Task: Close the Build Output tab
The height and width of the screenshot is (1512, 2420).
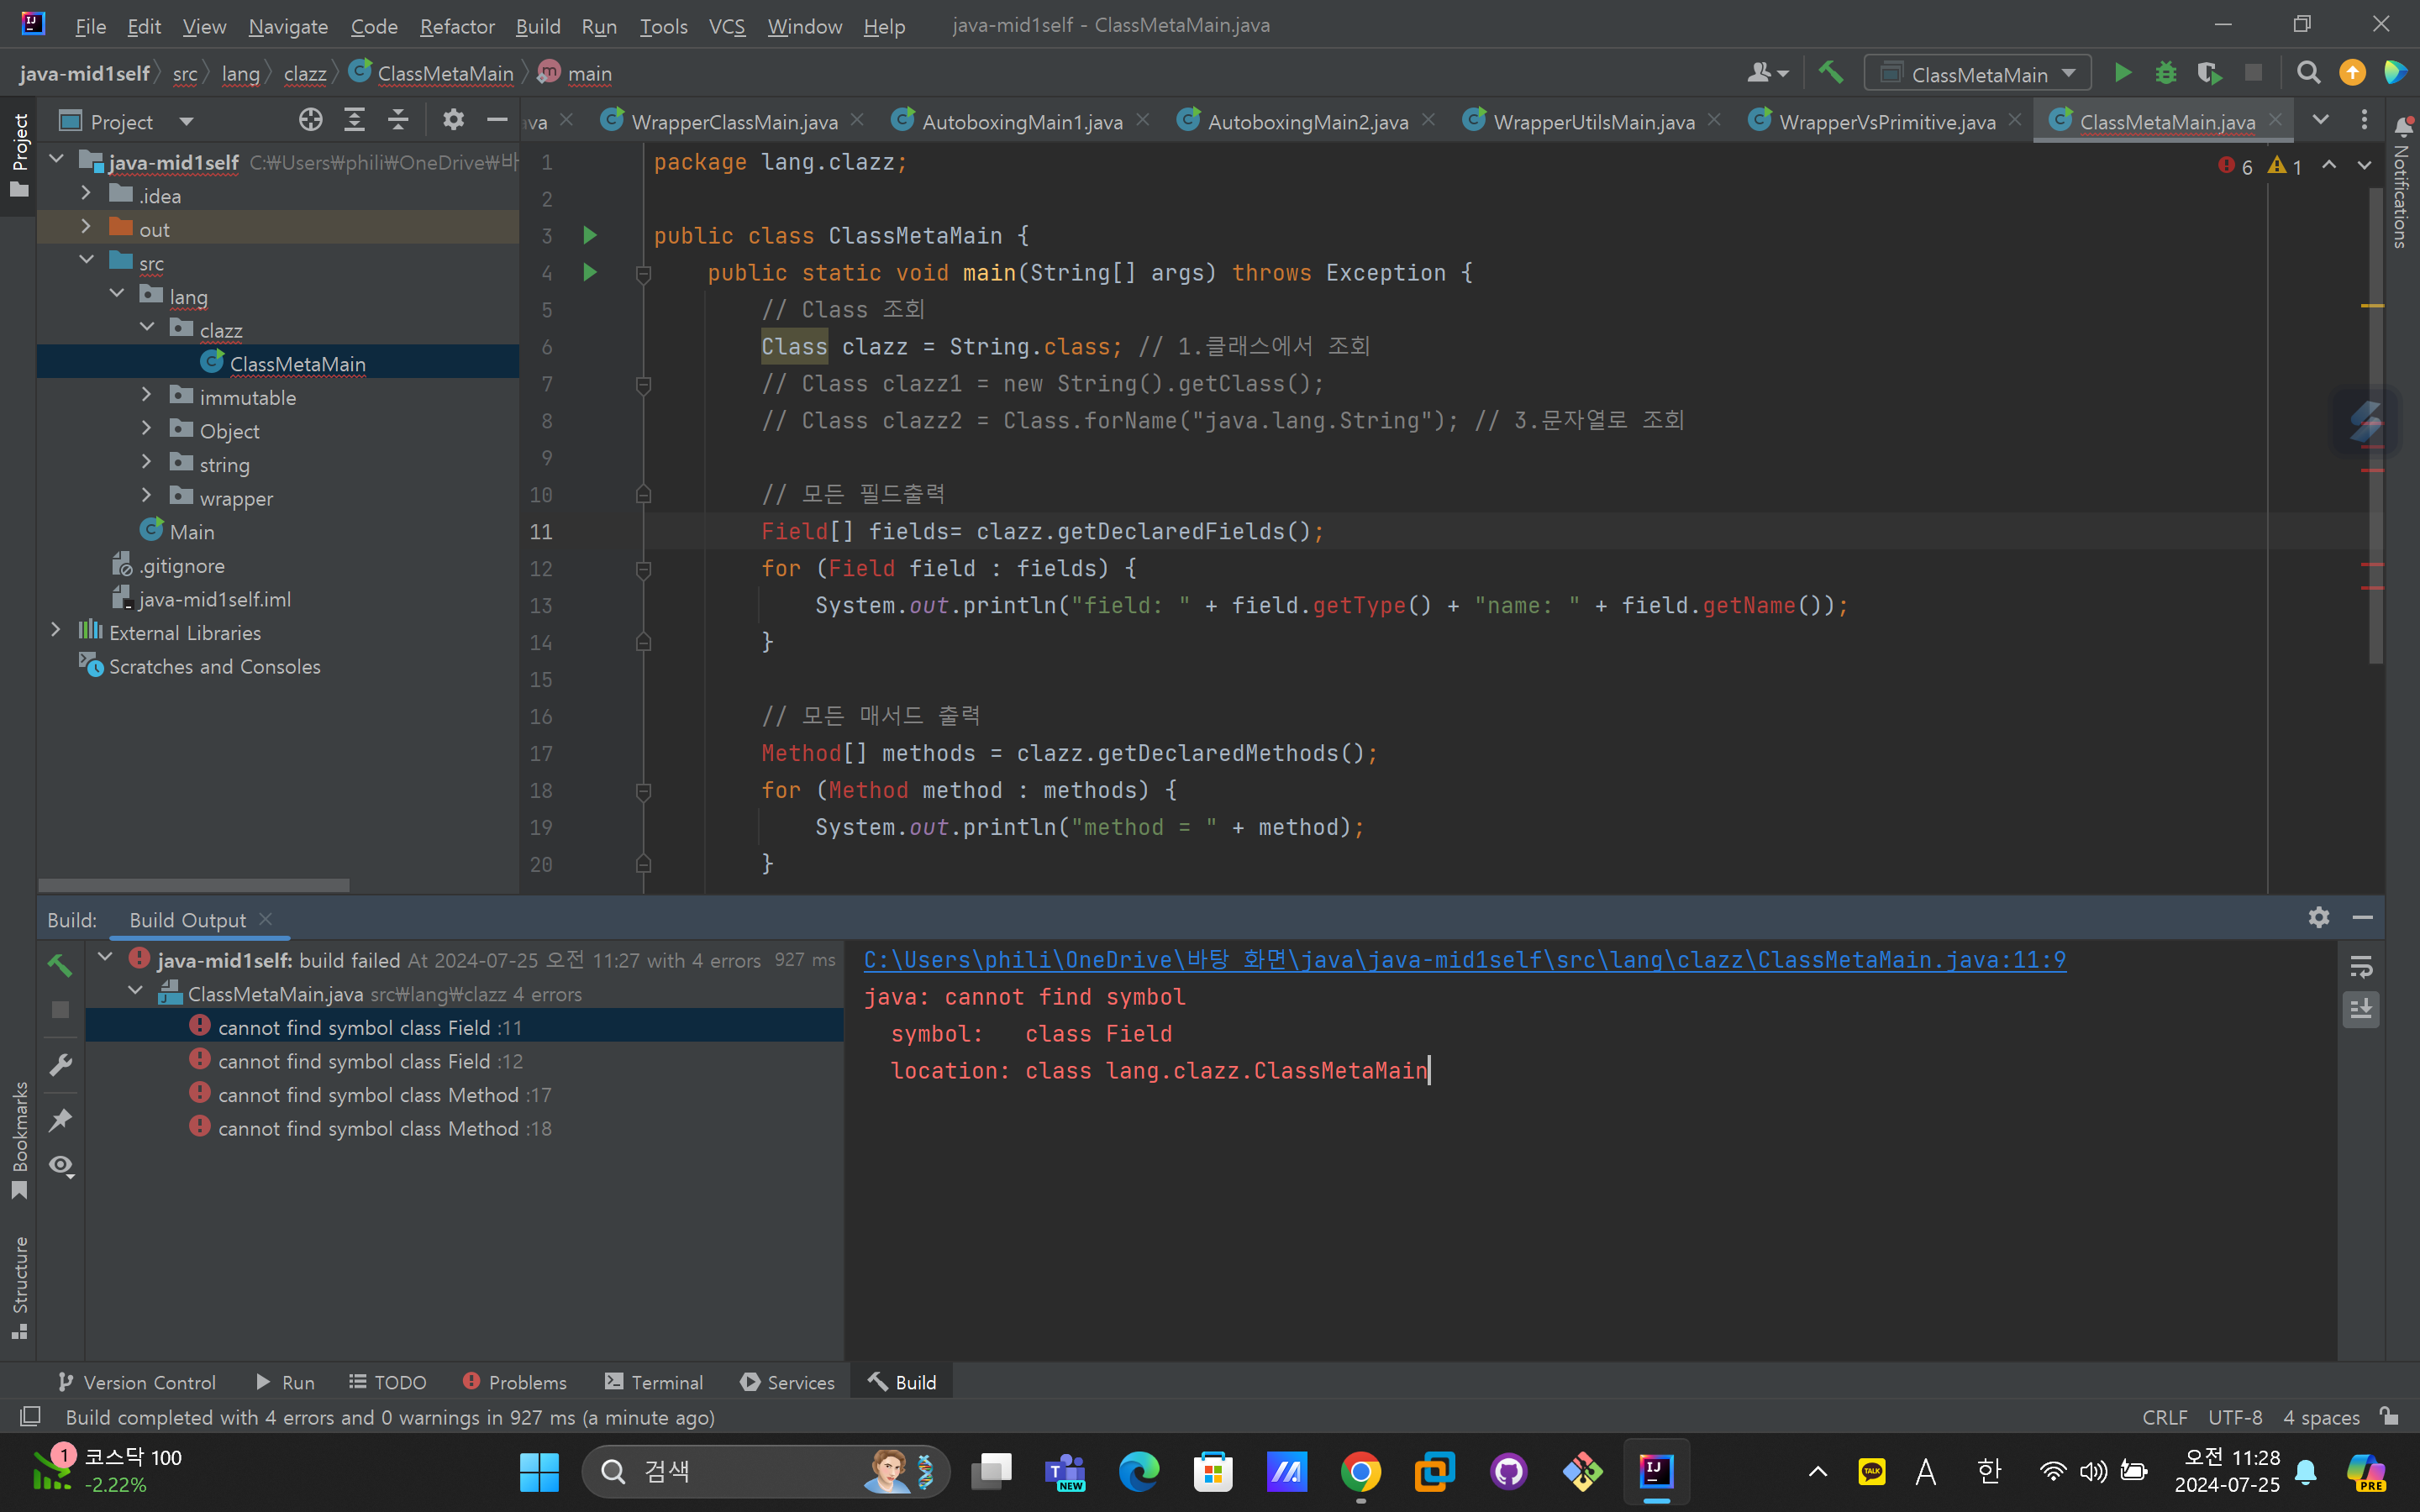Action: (x=265, y=919)
